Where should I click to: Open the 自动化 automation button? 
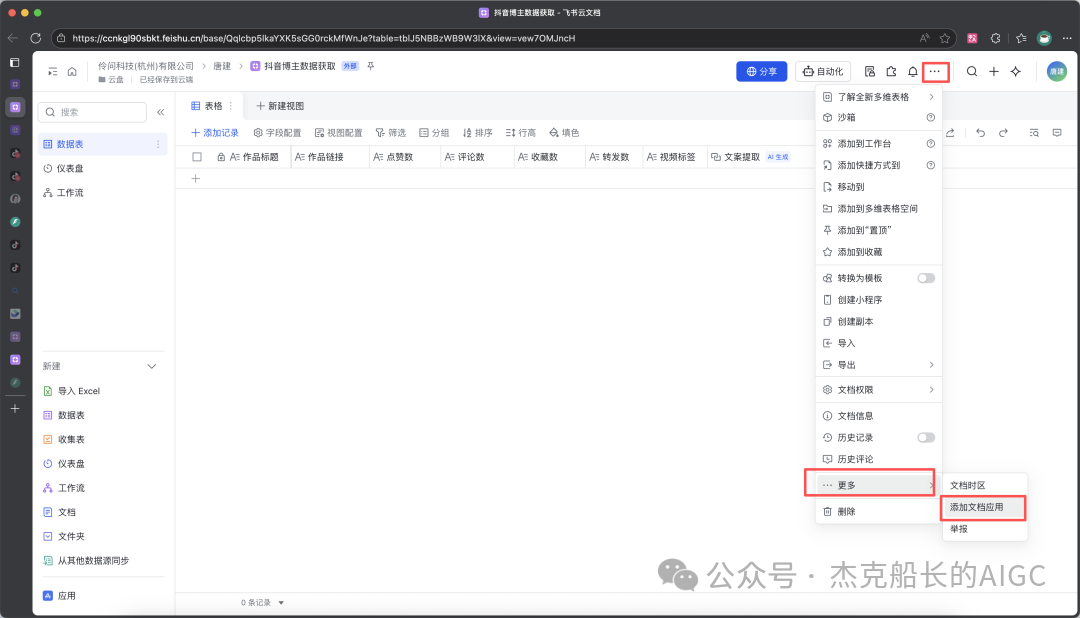tap(823, 72)
